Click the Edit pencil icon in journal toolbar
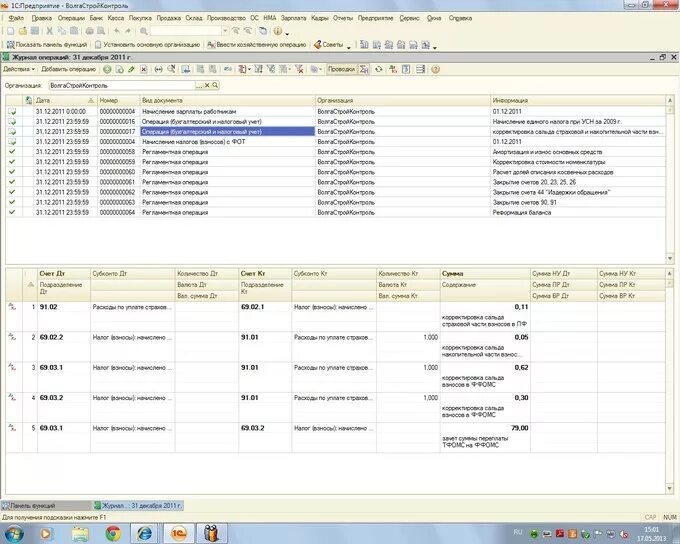 pyautogui.click(x=131, y=69)
